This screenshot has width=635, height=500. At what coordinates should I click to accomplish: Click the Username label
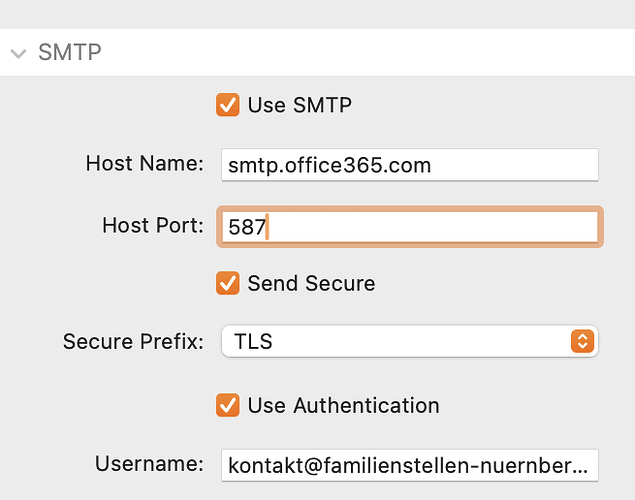[149, 464]
